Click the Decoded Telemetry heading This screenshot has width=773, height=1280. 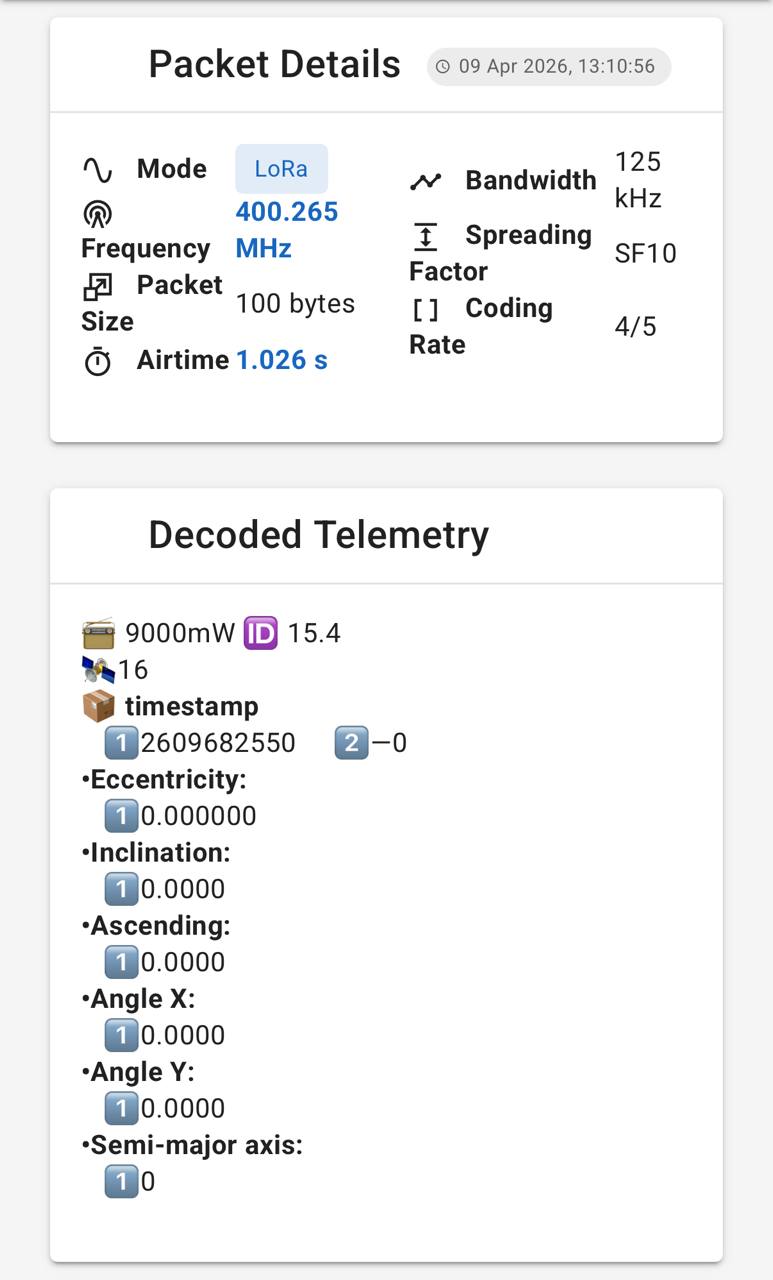[319, 534]
